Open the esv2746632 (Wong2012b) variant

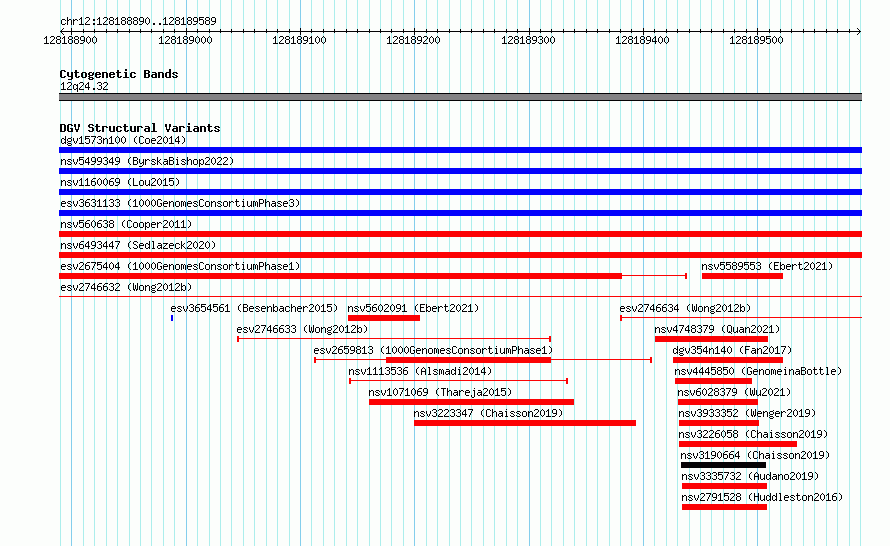(x=126, y=287)
